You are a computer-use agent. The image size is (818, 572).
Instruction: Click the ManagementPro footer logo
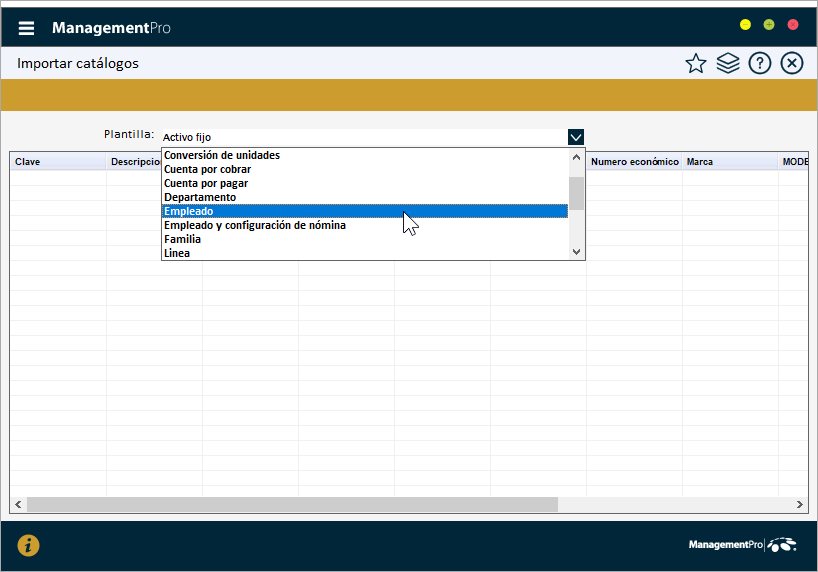[742, 544]
